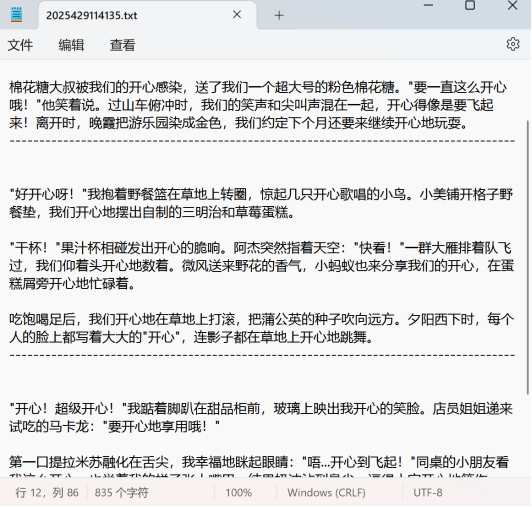
Task: Click the 835 个字符 count in status bar
Action: tap(121, 492)
